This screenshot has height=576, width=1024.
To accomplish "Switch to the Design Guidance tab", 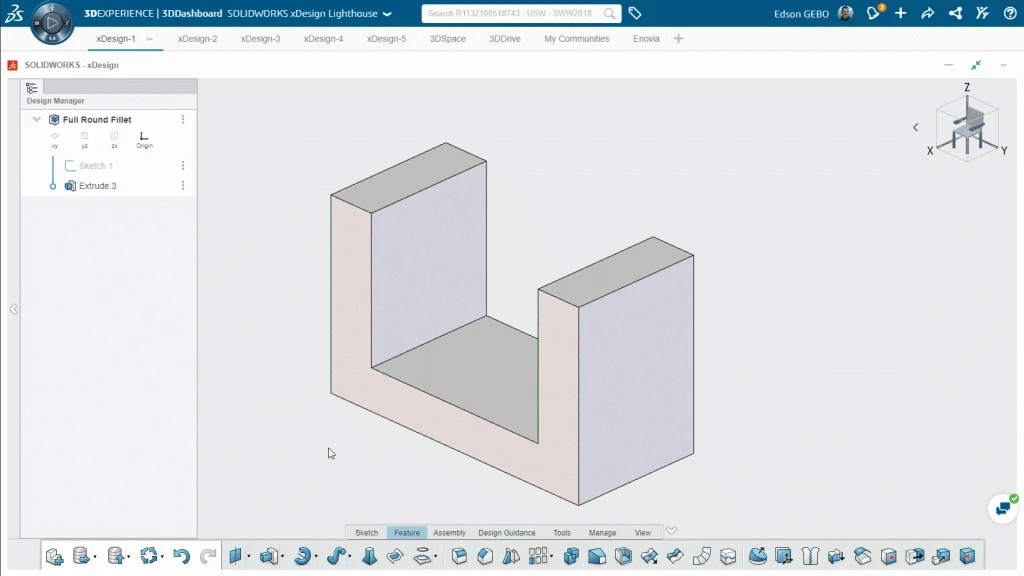I will click(507, 533).
